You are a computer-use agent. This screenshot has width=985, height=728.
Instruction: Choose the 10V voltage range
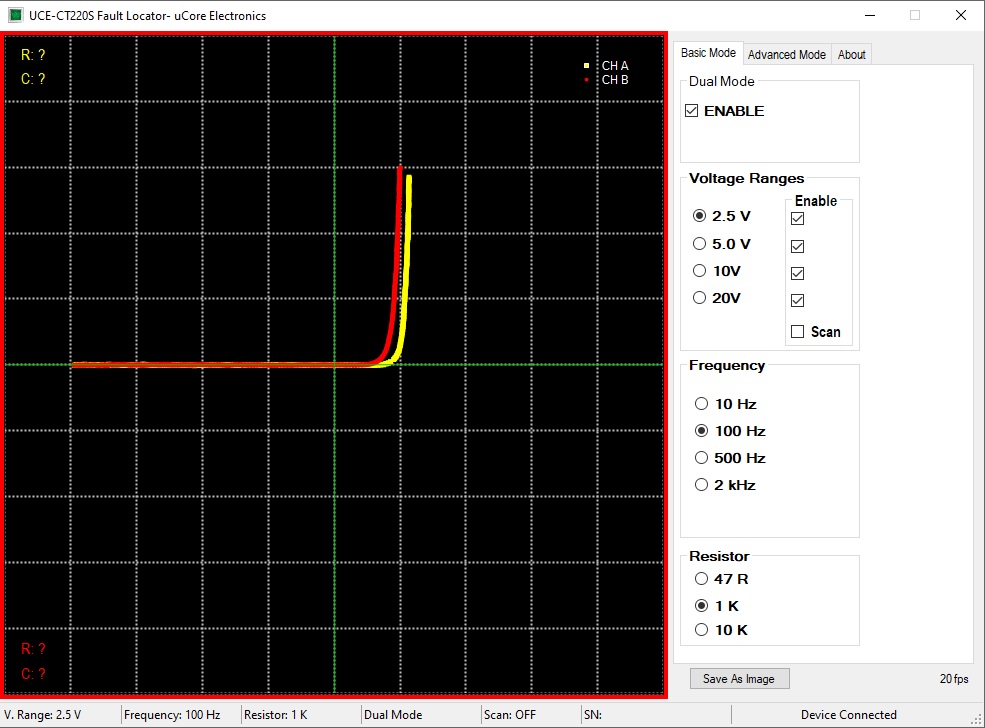700,271
